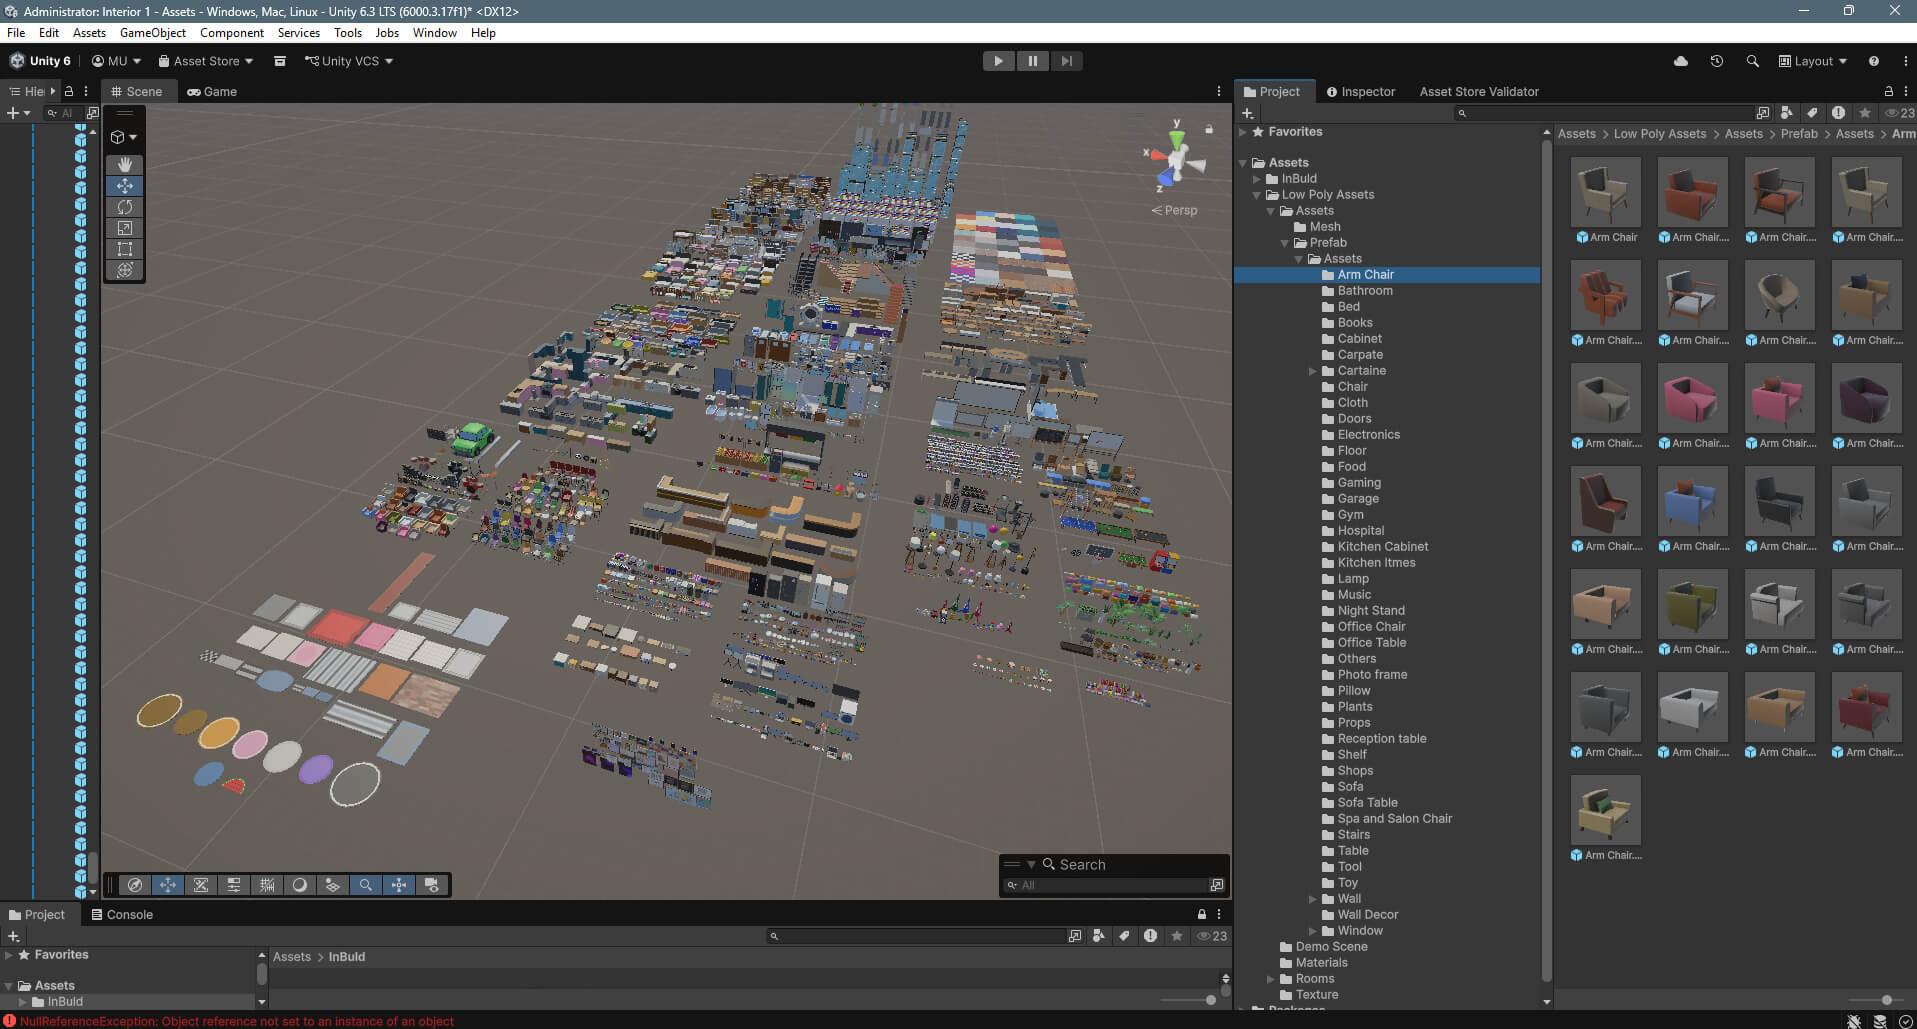Open the Asset Store dropdown
1917x1029 pixels.
[x=206, y=61]
